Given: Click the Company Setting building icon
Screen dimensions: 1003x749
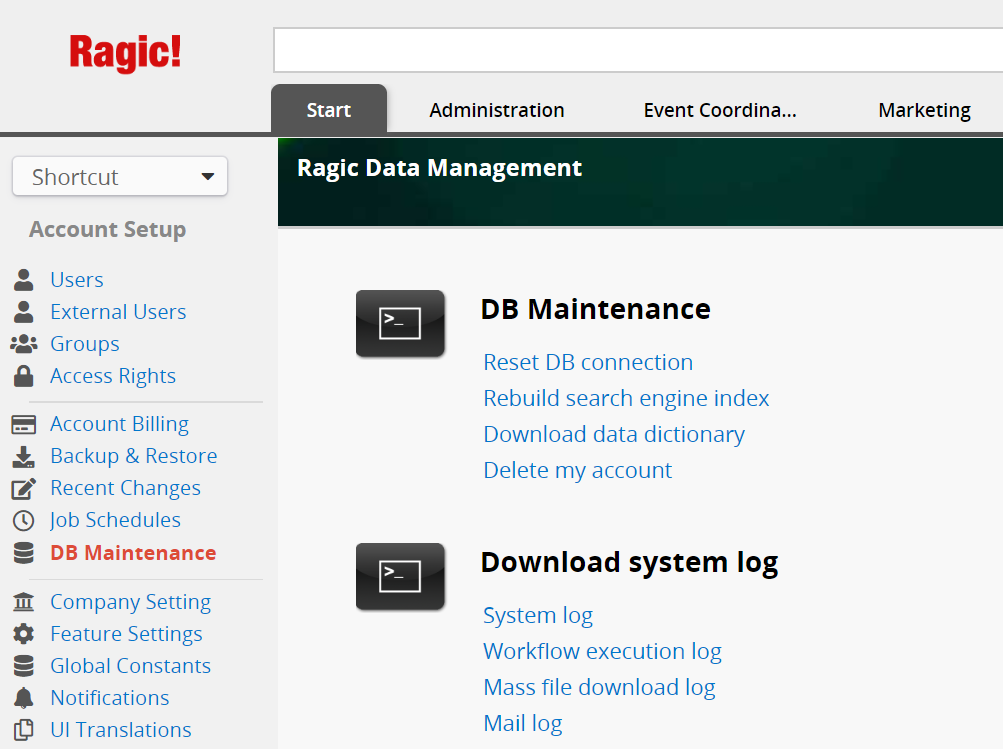Looking at the screenshot, I should 24,602.
